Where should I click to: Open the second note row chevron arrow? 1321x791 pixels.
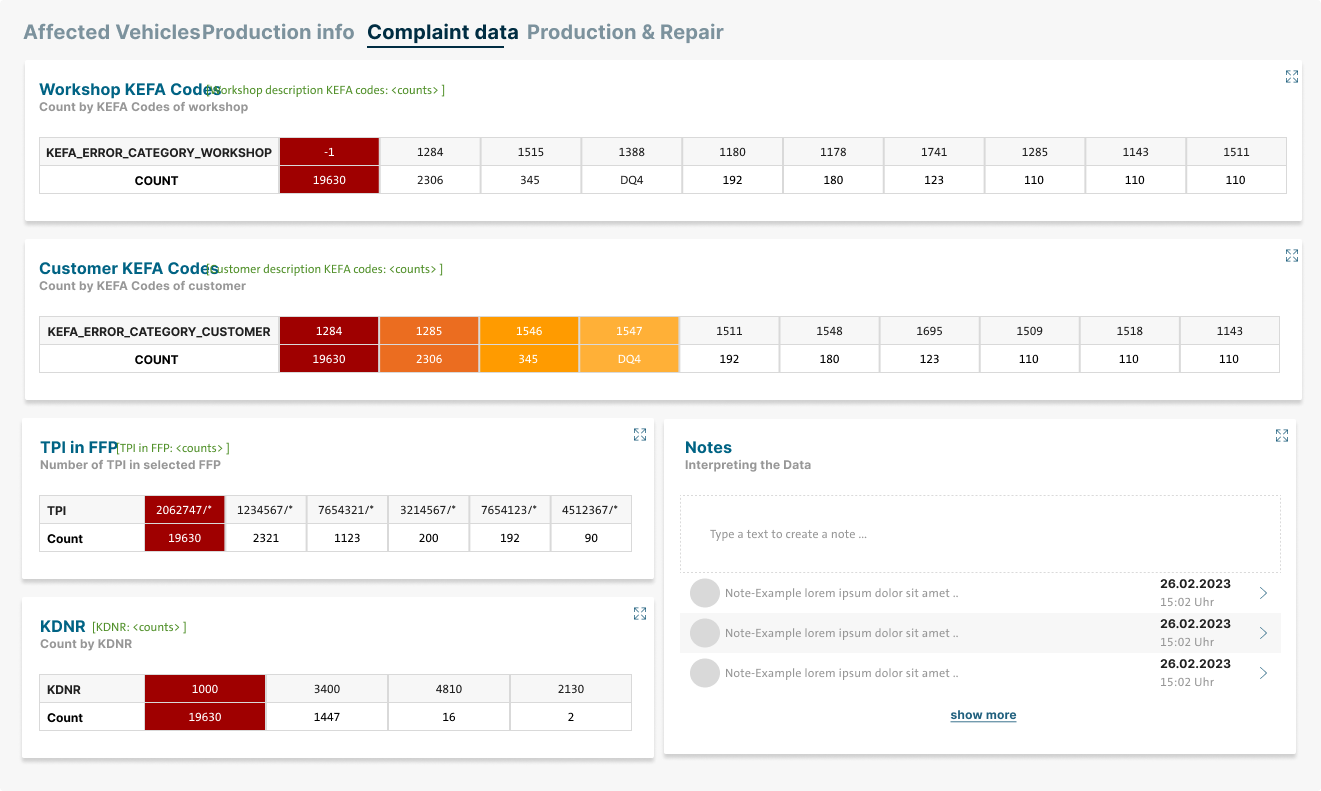click(1263, 633)
